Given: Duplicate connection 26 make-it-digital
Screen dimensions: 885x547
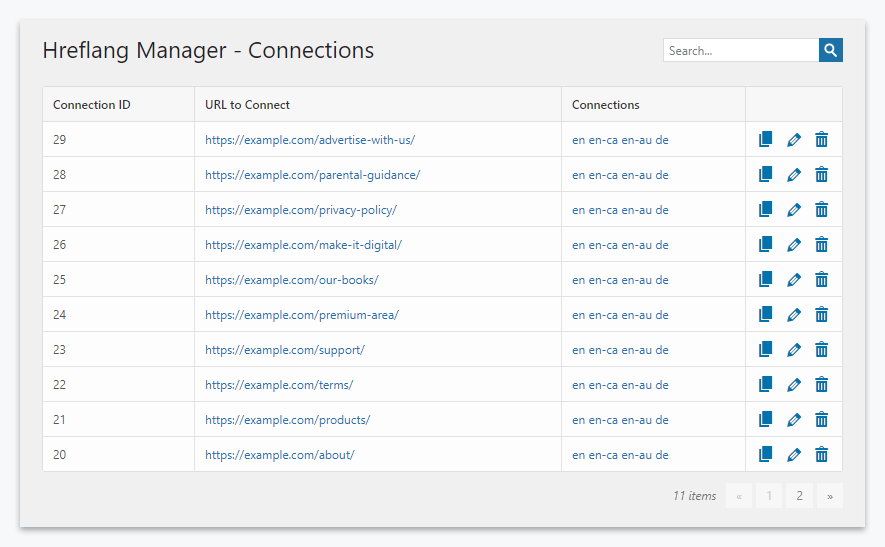Looking at the screenshot, I should pyautogui.click(x=766, y=245).
